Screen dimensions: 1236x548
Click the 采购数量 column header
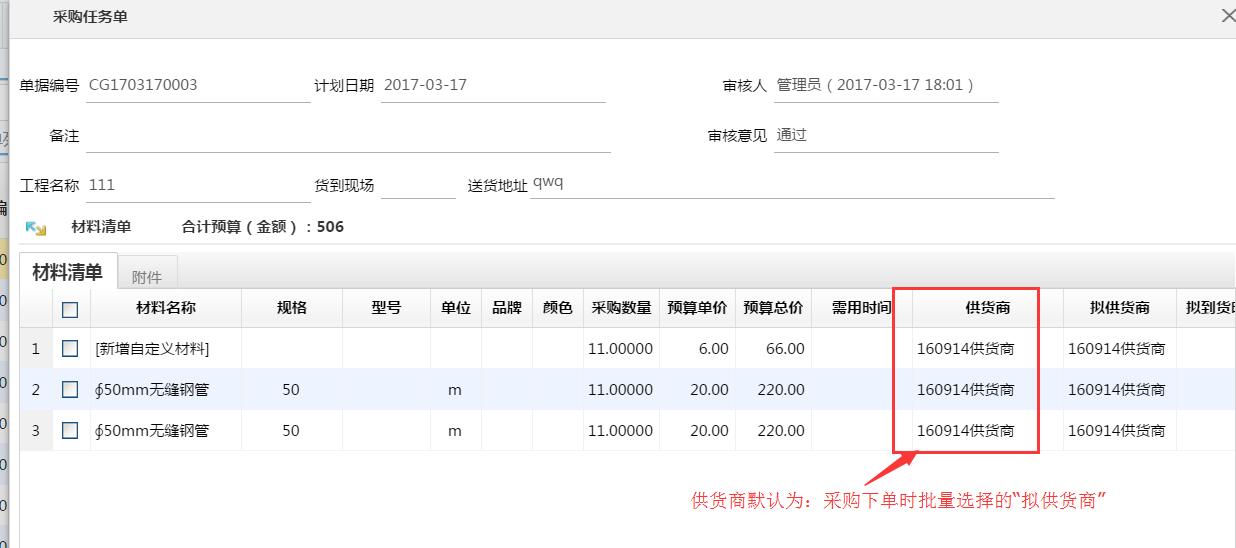coord(621,308)
